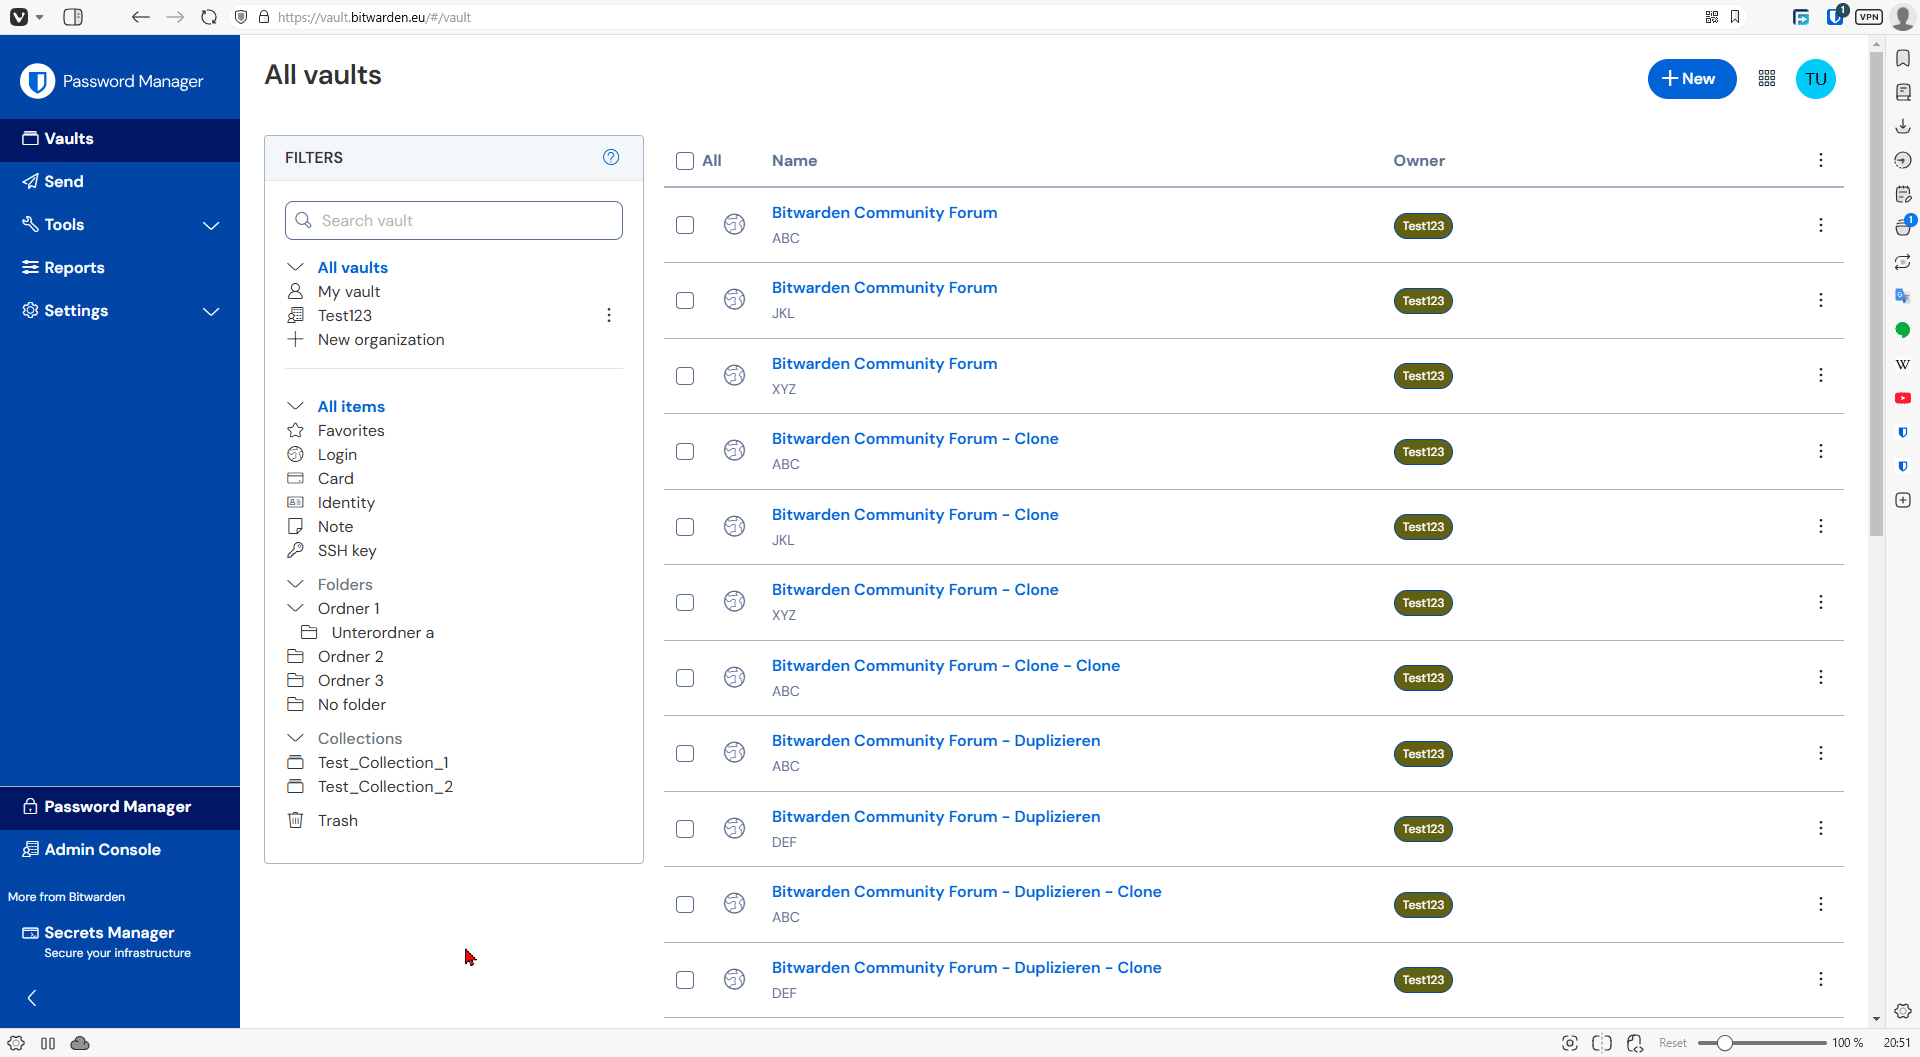The image size is (1920, 1057).
Task: Open row options for Clone - Clone item
Action: 1821,677
